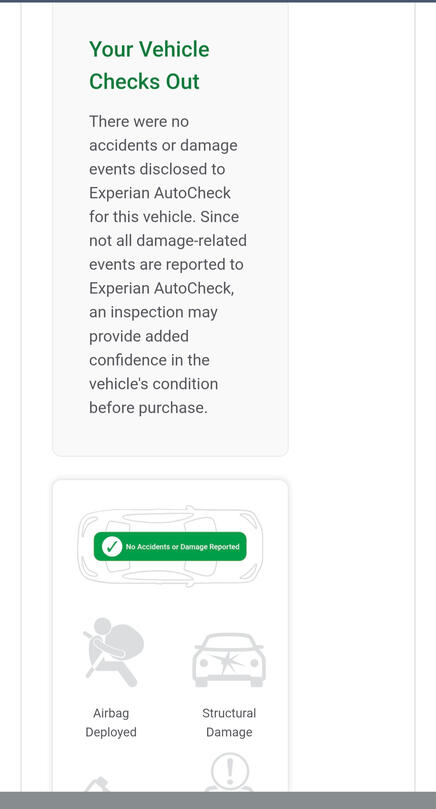Click the Airbag Deployed label
Viewport: 436px width, 809px height.
pos(111,722)
